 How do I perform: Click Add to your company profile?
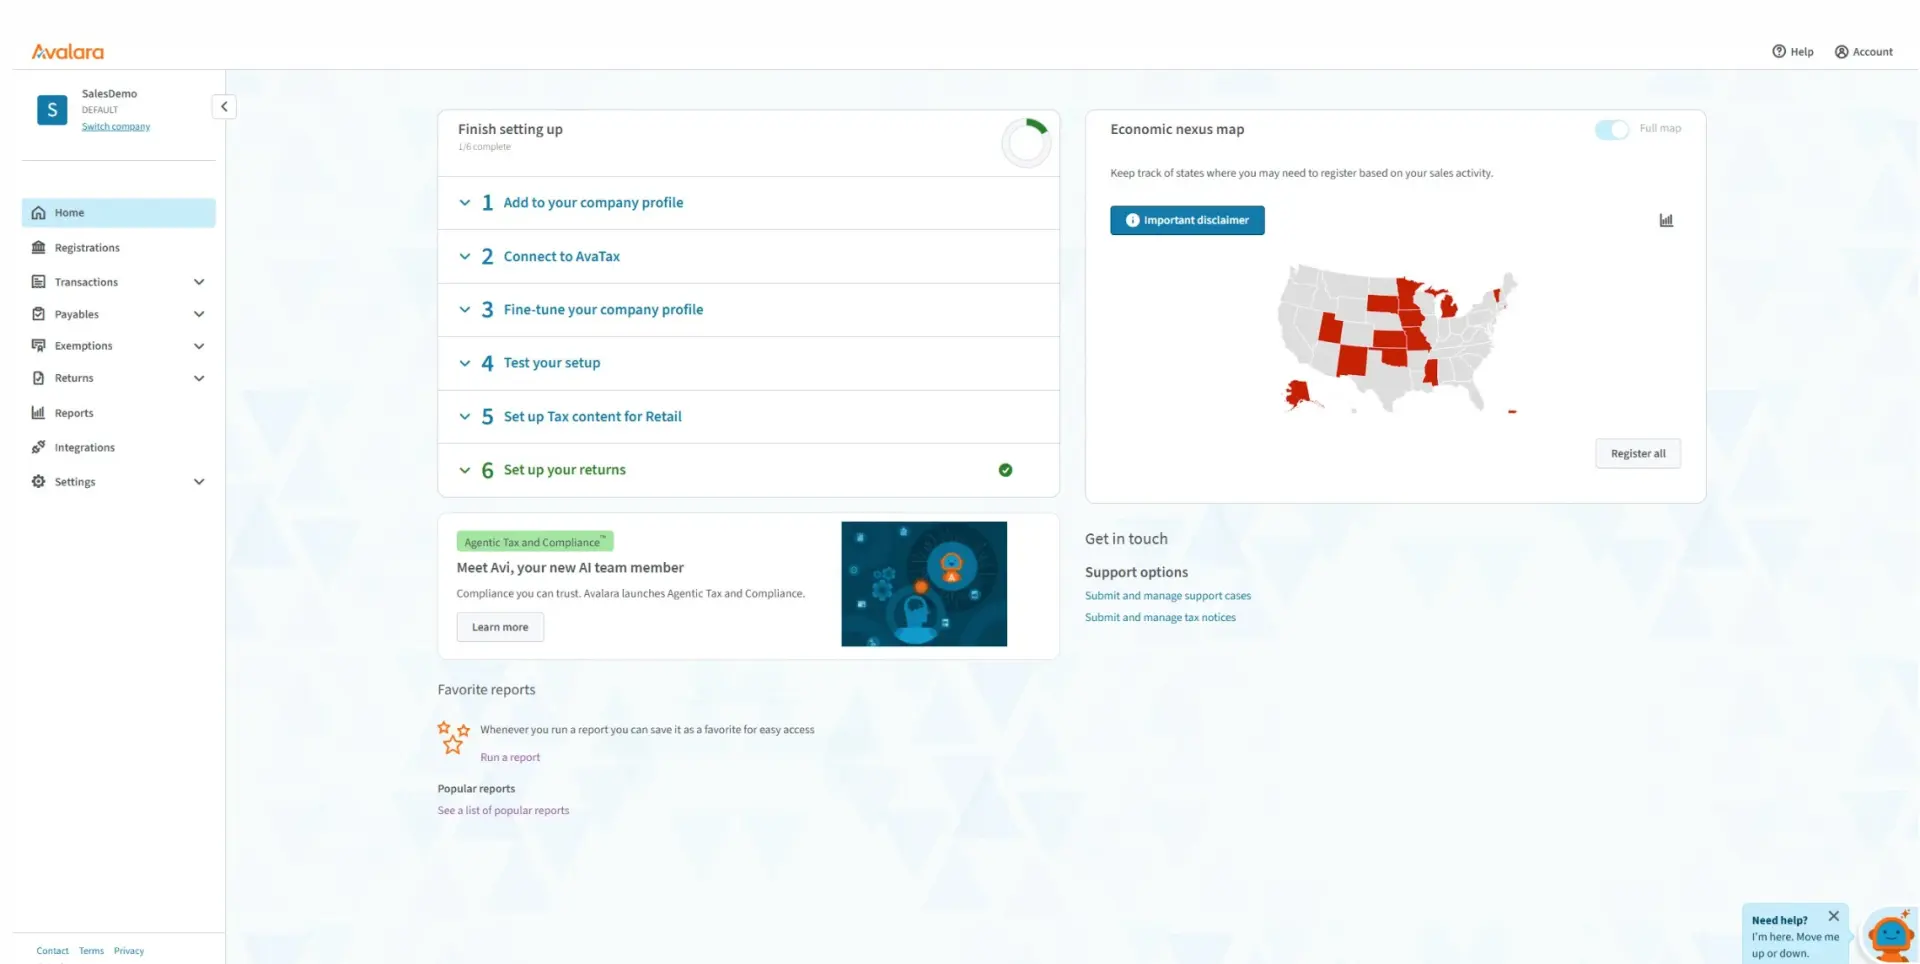[x=593, y=203]
